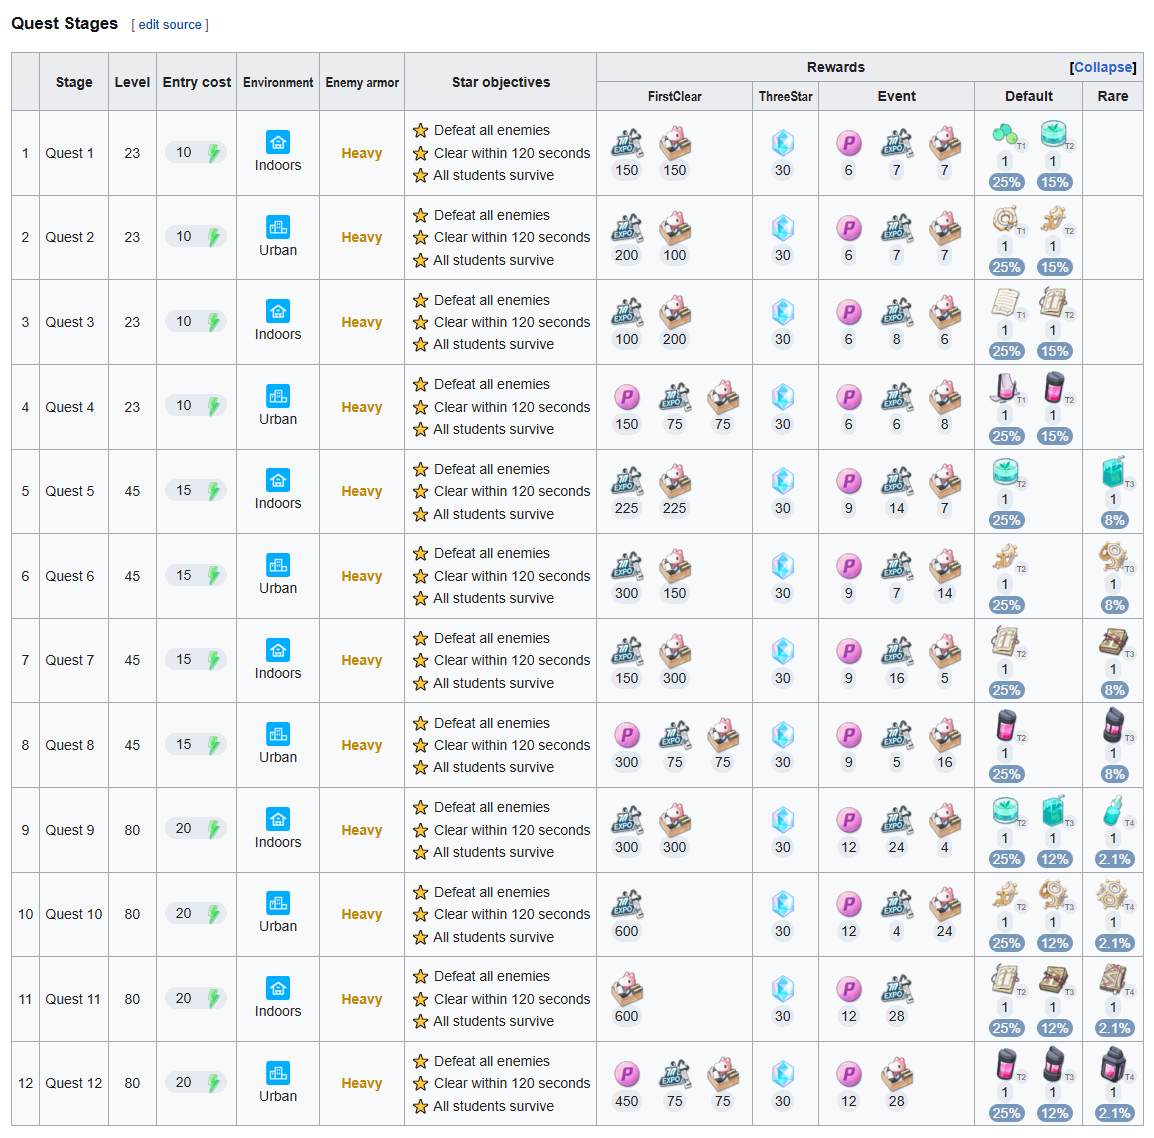Viewport: 1154px width, 1138px height.
Task: Click Quest 11 Rare T4 item icon
Action: tap(1113, 979)
